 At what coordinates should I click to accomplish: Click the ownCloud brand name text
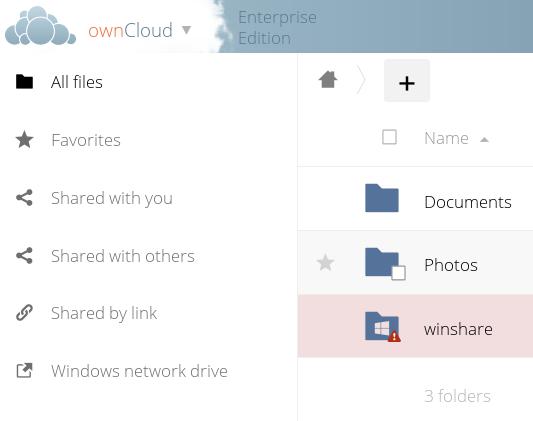coord(130,30)
